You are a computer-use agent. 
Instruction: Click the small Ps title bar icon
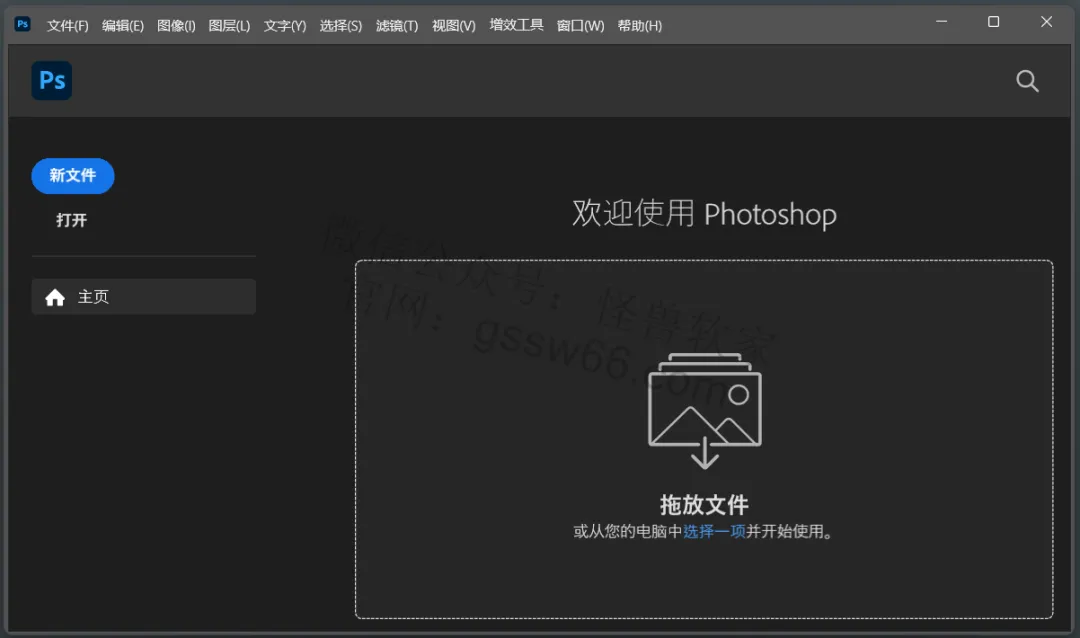[23, 24]
